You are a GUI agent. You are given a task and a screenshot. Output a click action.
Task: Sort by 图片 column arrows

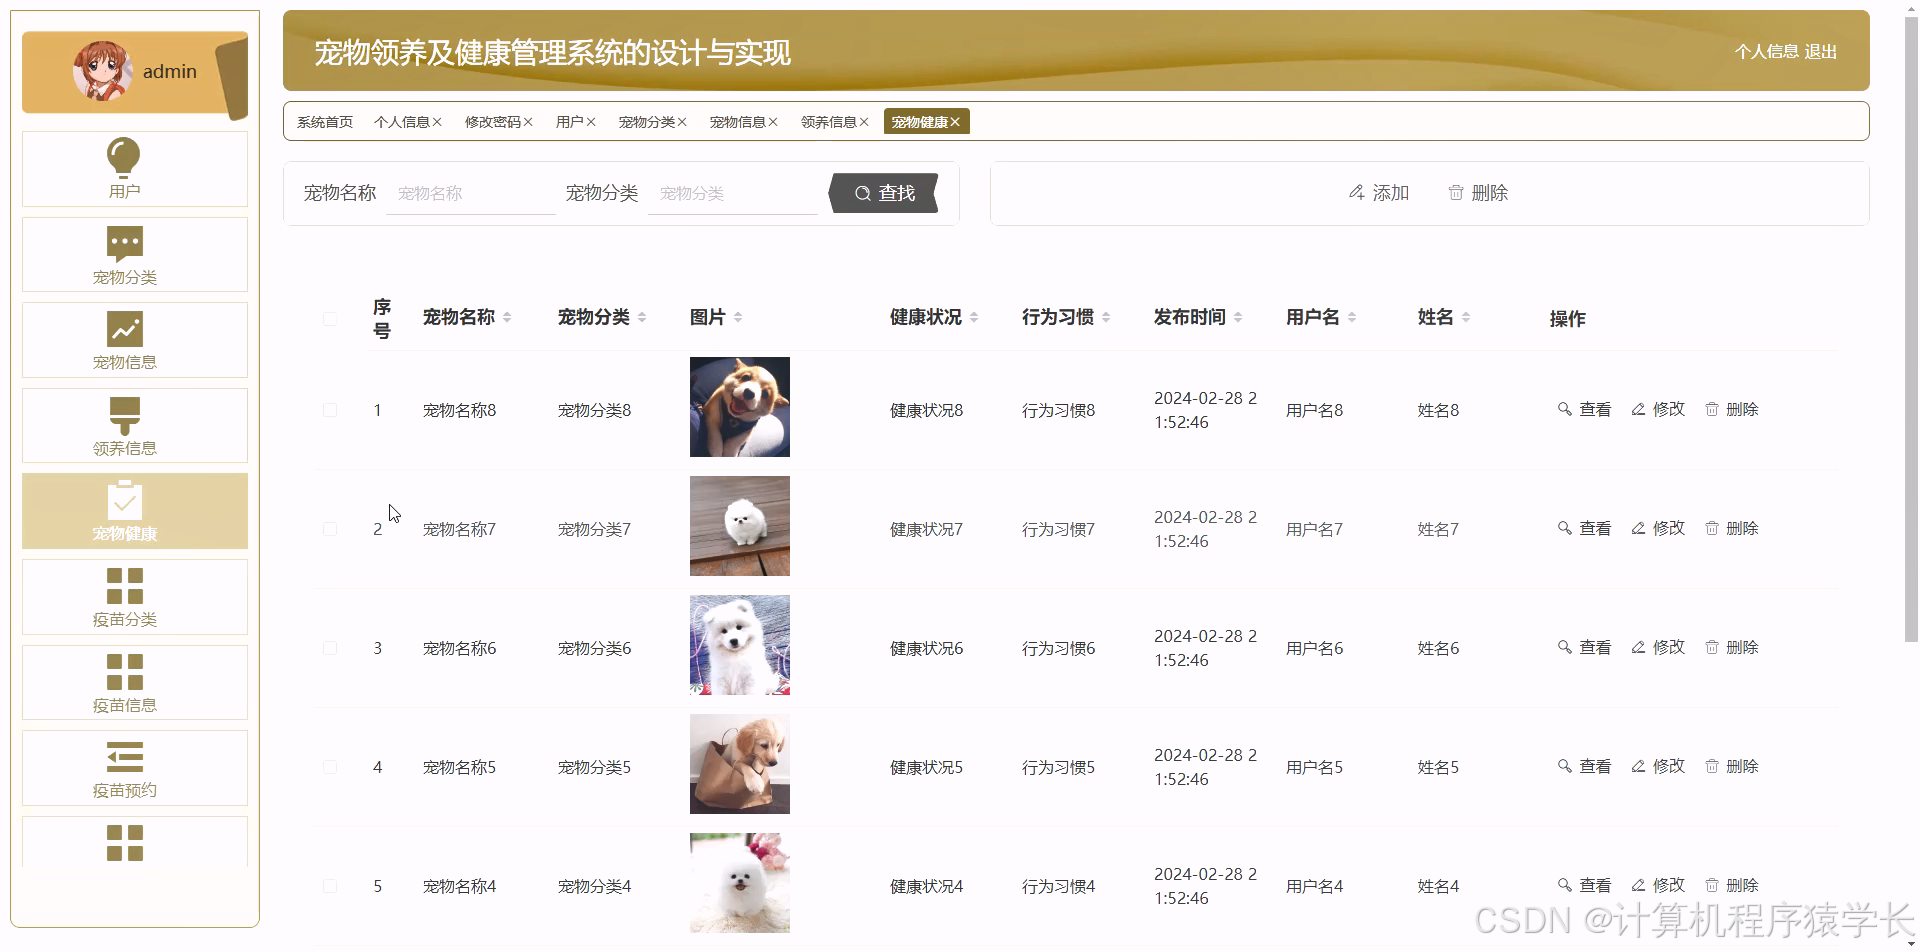738,317
